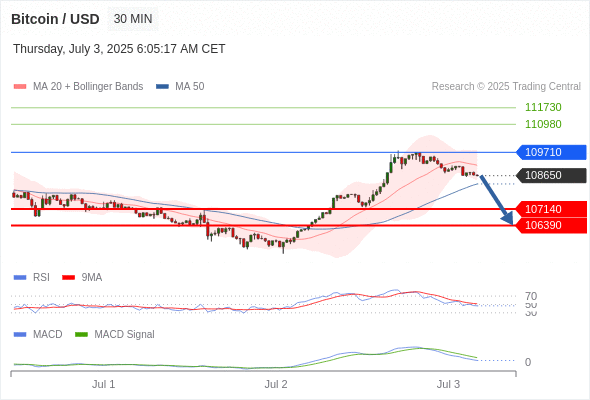
Task: Click the MACD blue legend swatch
Action: point(20,335)
